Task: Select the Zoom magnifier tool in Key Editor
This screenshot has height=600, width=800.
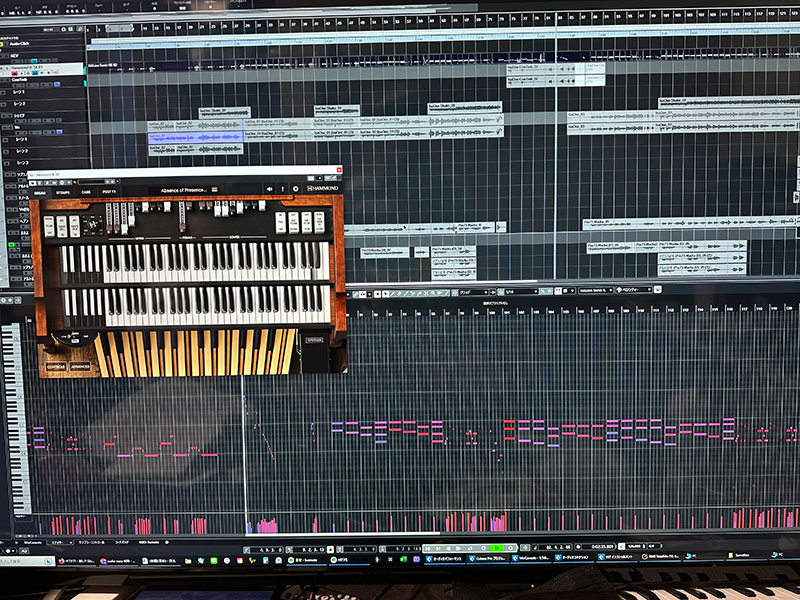Action: pos(433,293)
